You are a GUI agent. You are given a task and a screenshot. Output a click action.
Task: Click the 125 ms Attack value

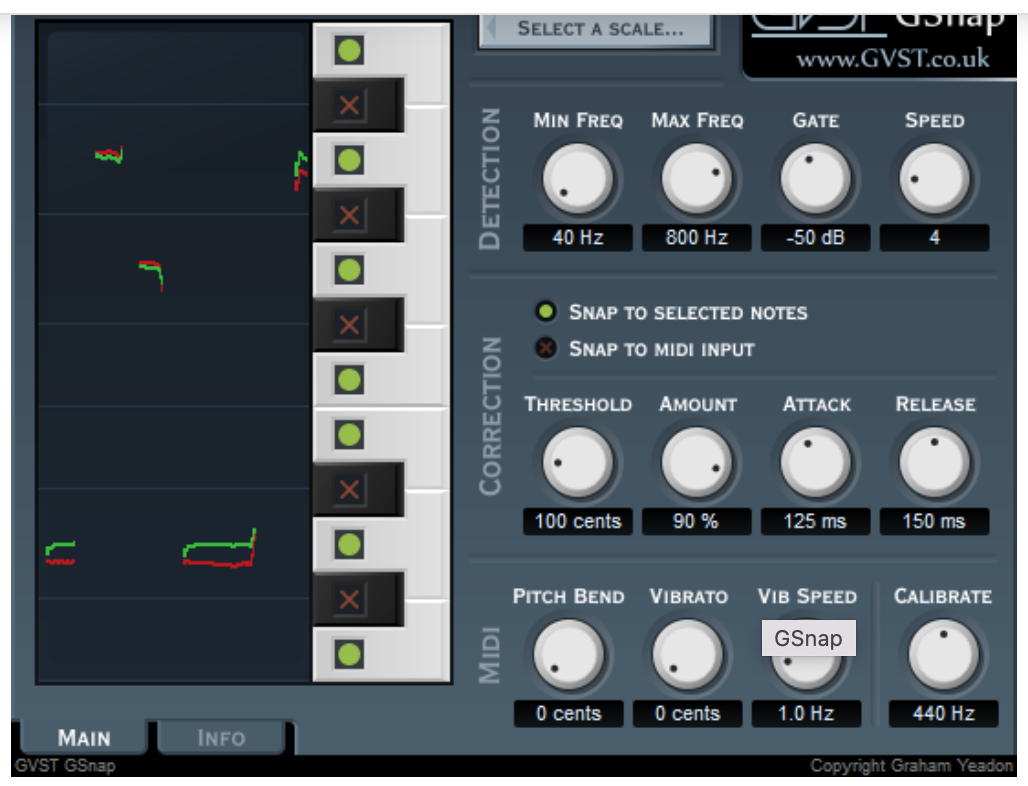[x=815, y=521]
